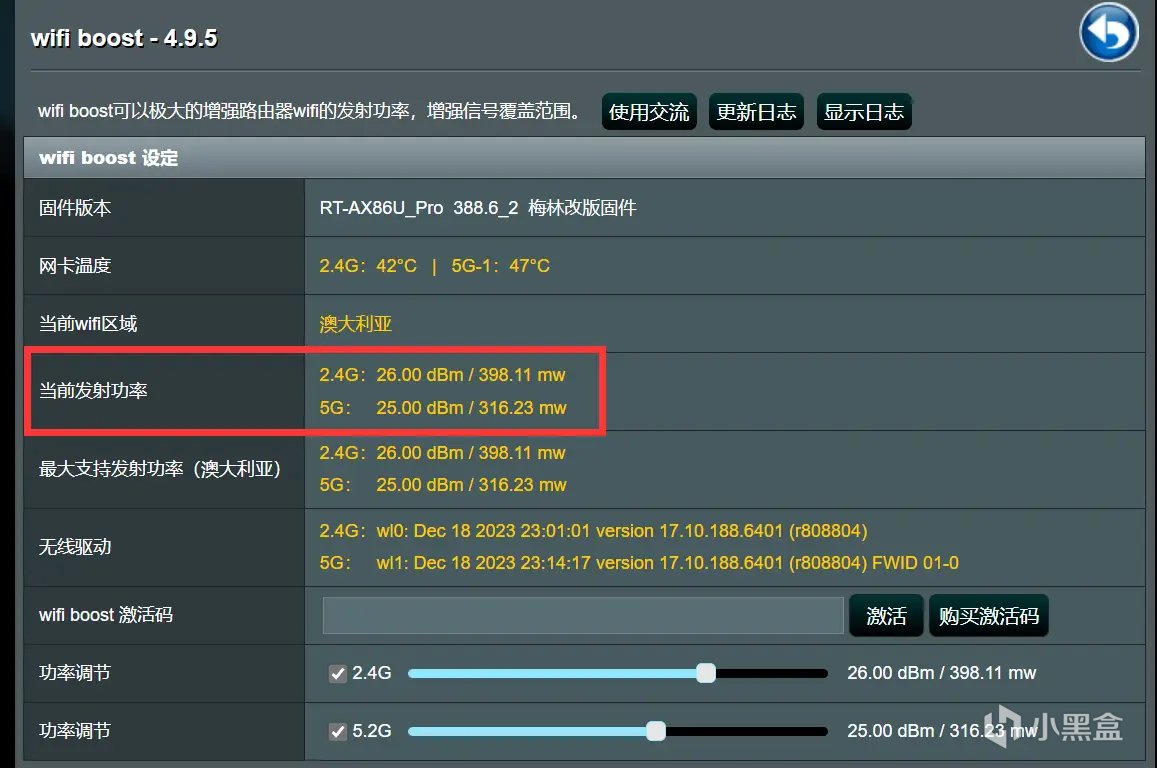The width and height of the screenshot is (1157, 768).
Task: Click current power 26.00 dBm / 398.11 mw in the 当前发射功率 row
Action: click(471, 375)
